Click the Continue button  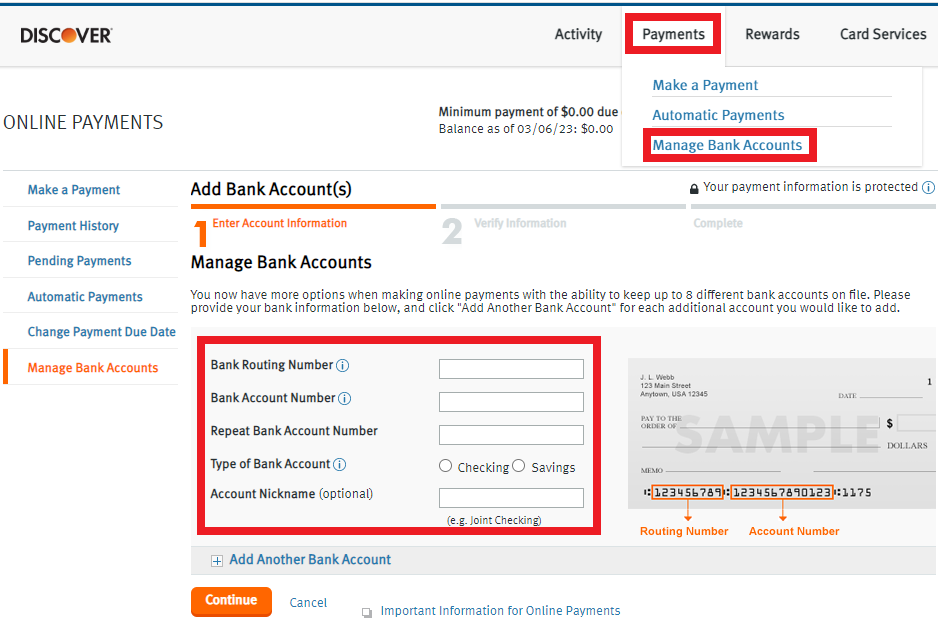point(231,601)
